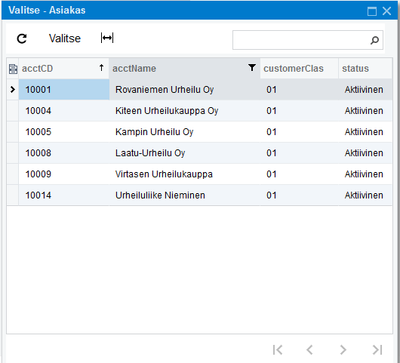The image size is (400, 363).
Task: Click the filter icon on acctName column
Action: click(x=252, y=68)
